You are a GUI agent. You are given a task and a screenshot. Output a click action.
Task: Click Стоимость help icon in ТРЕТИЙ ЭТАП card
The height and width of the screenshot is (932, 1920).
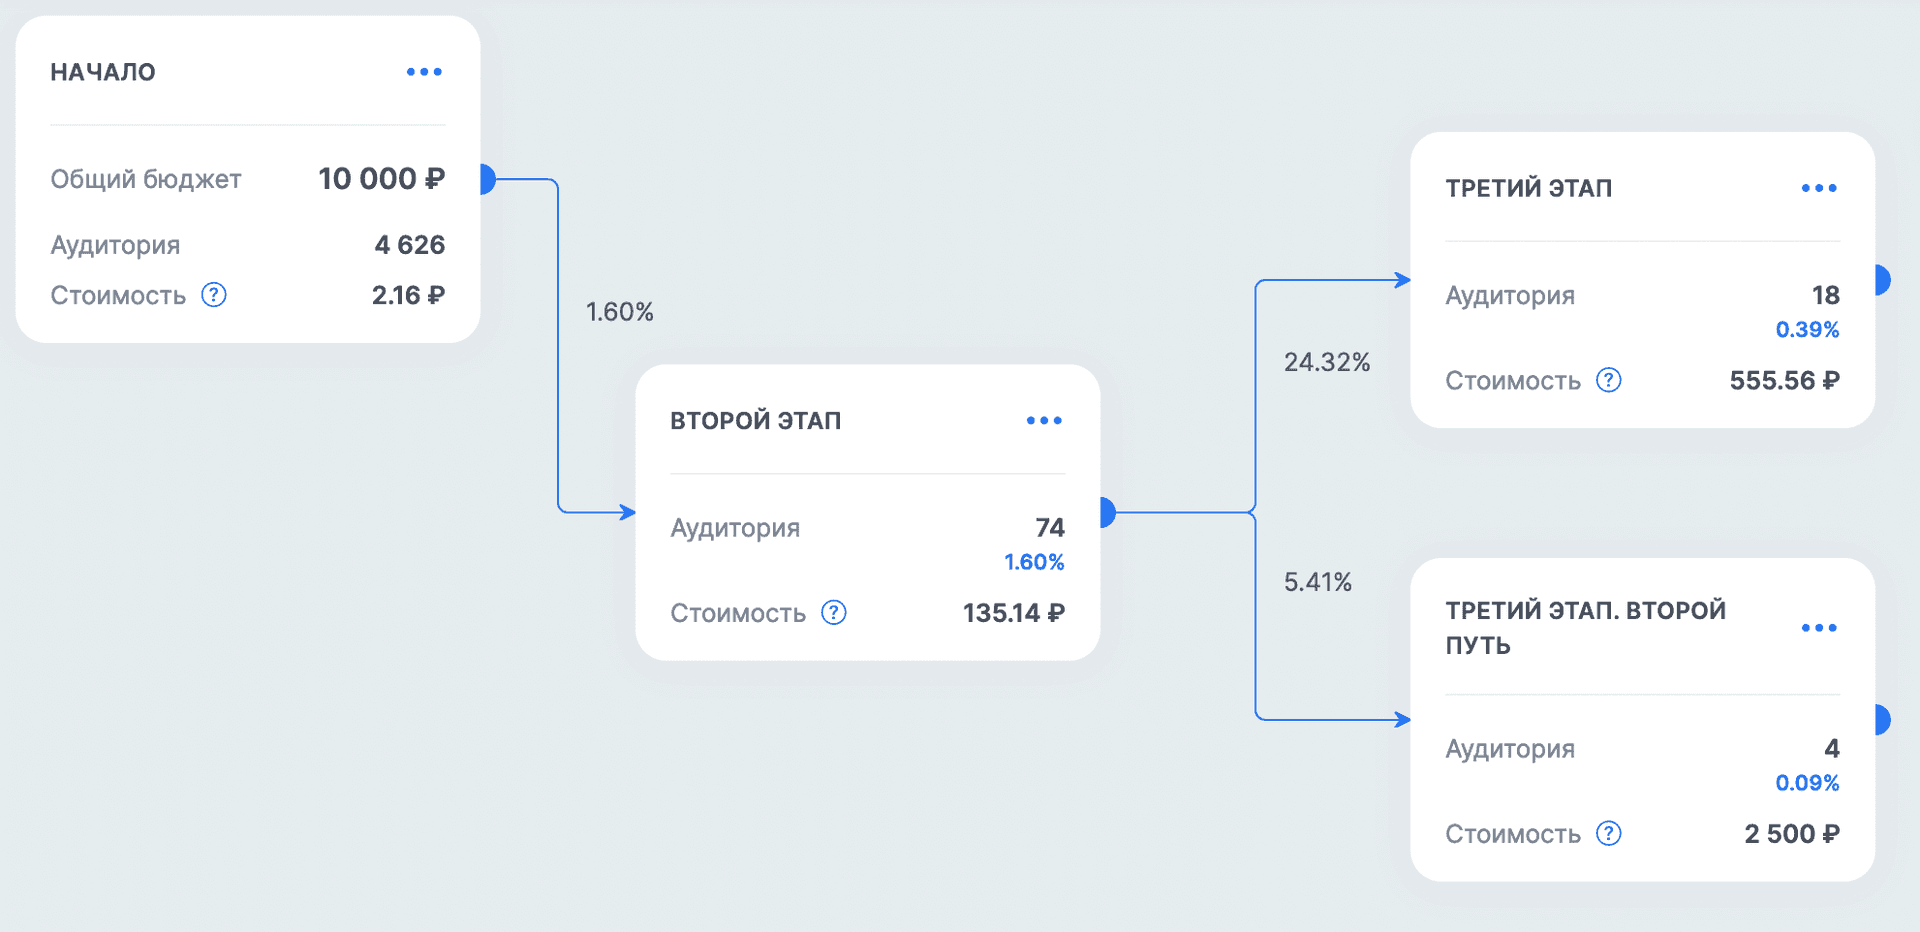click(1609, 380)
